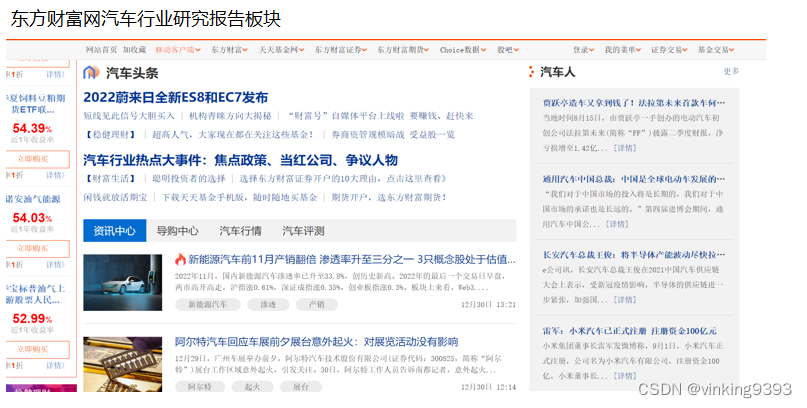Expand the 基金交易 dropdown
Viewport: 807px width, 408px height.
point(716,50)
